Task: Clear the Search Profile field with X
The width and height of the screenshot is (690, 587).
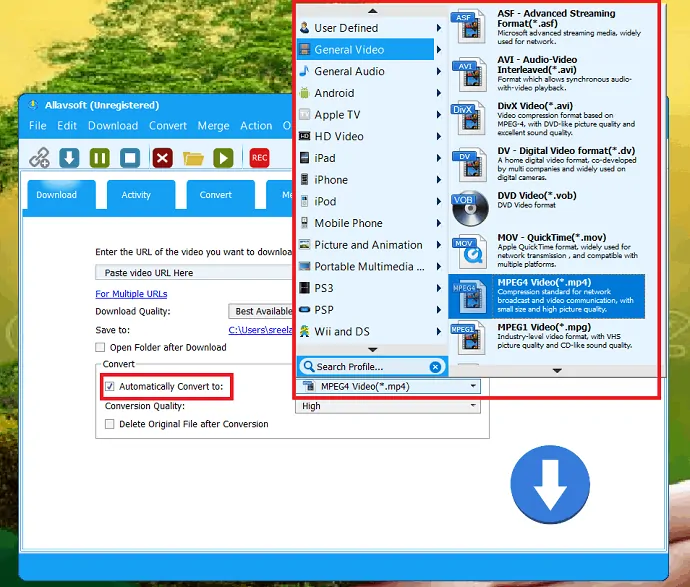Action: pos(435,367)
